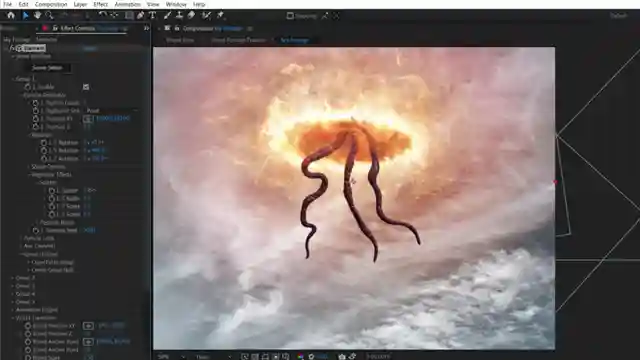Expand the Particle Look section

21,238
